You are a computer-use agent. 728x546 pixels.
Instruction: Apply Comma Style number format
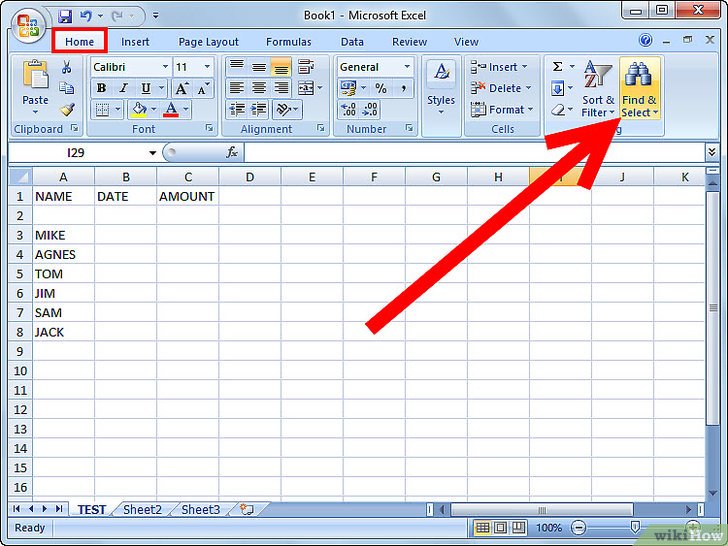pyautogui.click(x=403, y=88)
